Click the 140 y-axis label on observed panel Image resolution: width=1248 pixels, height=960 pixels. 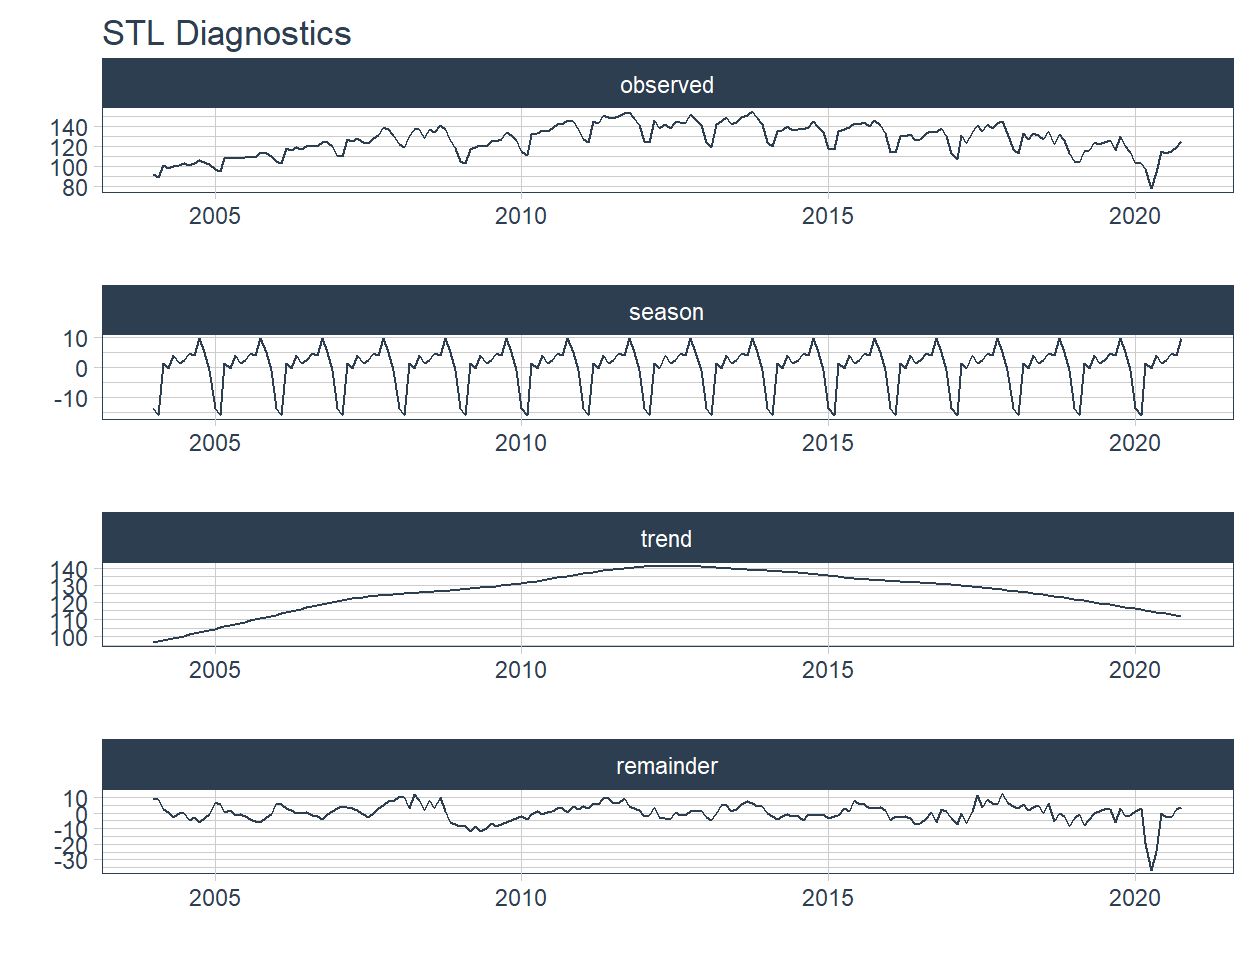point(69,128)
